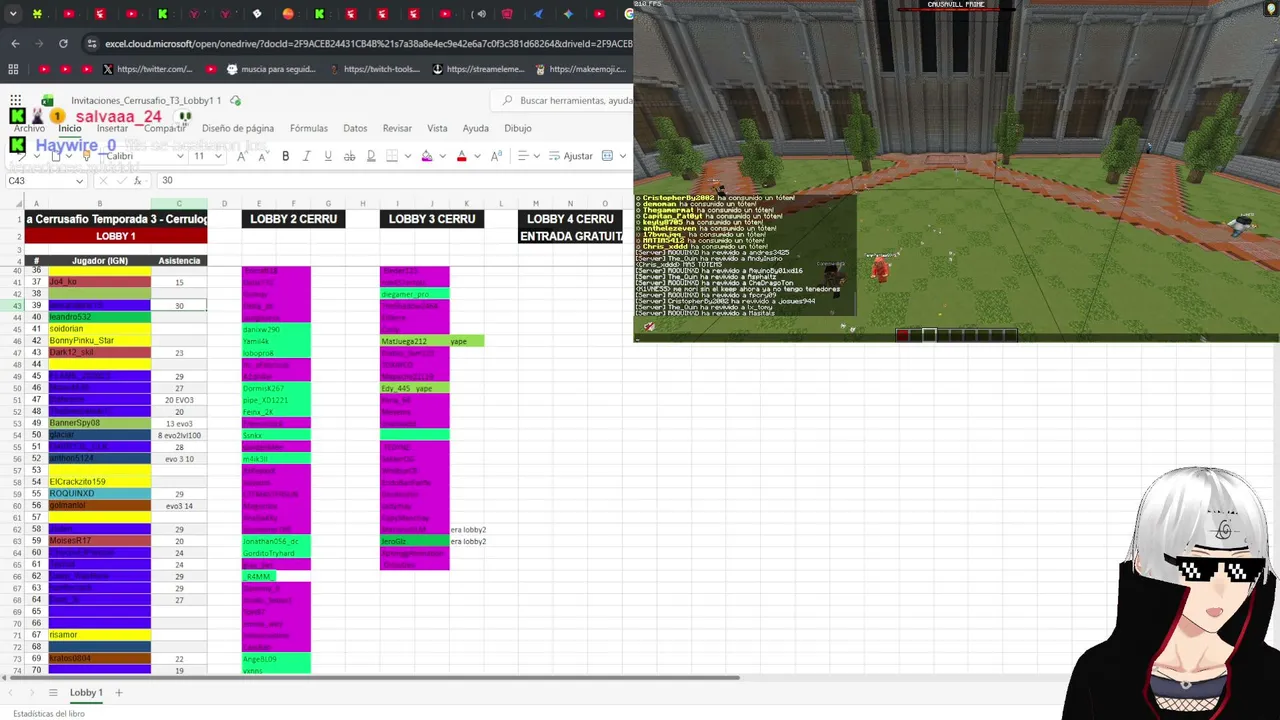Click the Ajustar wrap text button
The image size is (1280, 720).
(x=570, y=156)
